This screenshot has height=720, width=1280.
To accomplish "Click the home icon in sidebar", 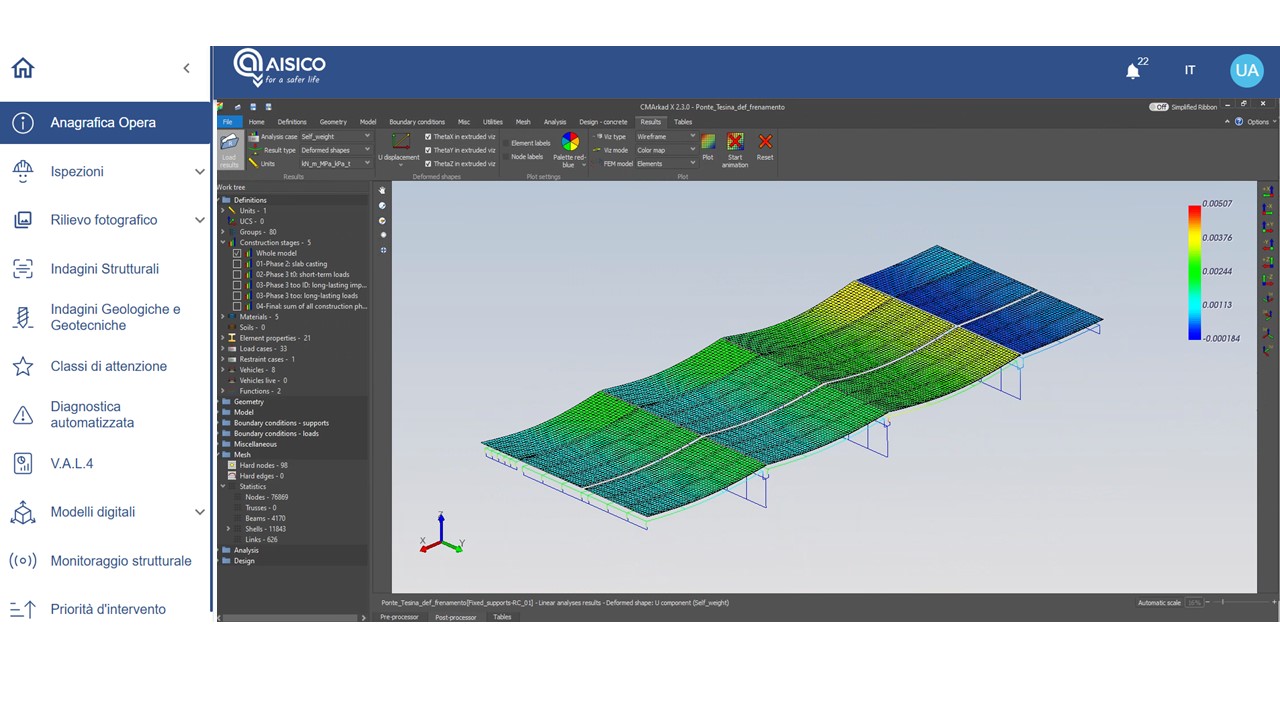I will coord(23,68).
